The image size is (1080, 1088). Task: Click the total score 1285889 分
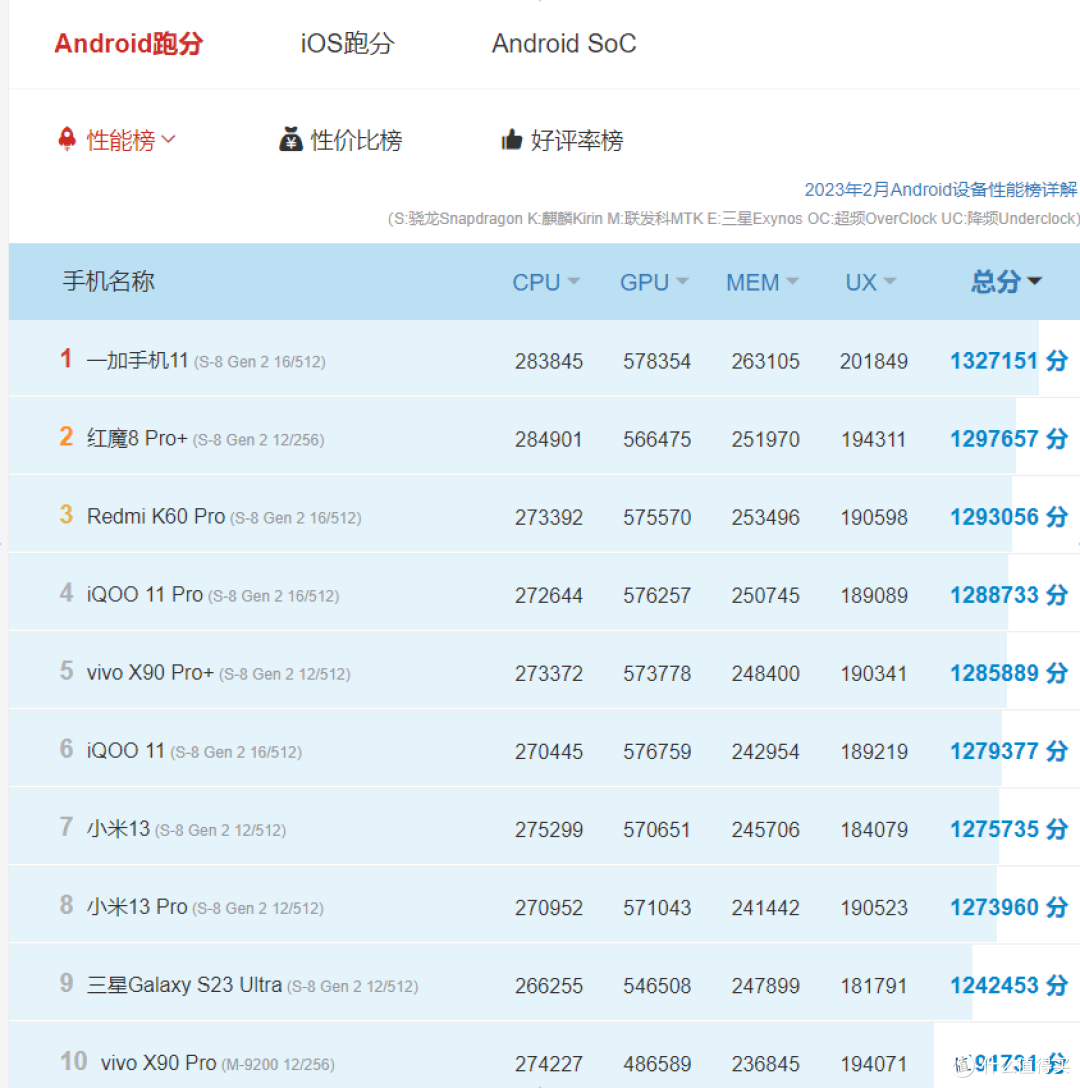pyautogui.click(x=1009, y=673)
